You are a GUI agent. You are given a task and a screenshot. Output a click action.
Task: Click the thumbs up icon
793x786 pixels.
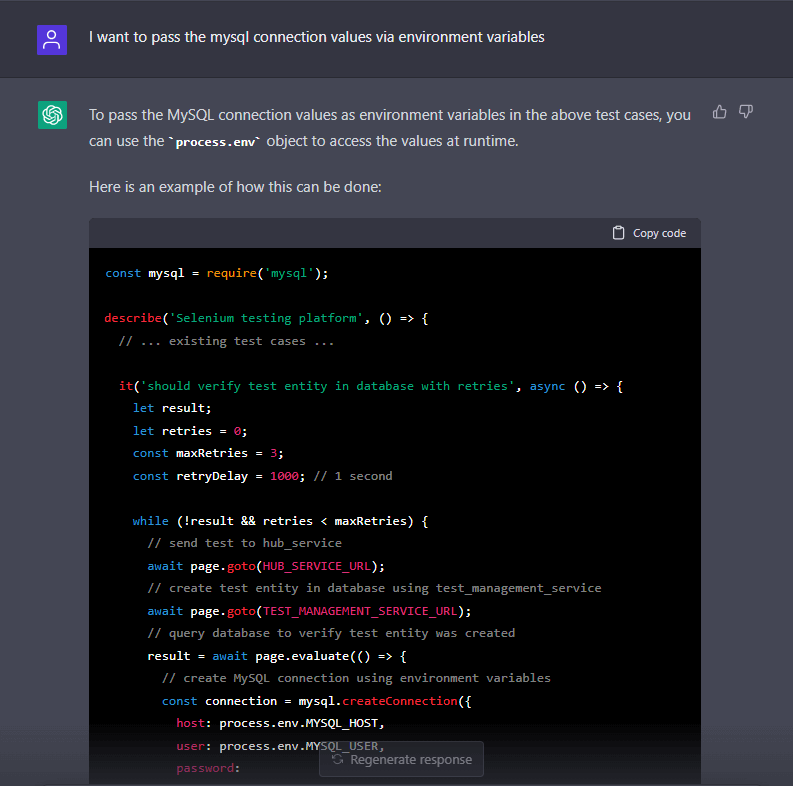(719, 112)
